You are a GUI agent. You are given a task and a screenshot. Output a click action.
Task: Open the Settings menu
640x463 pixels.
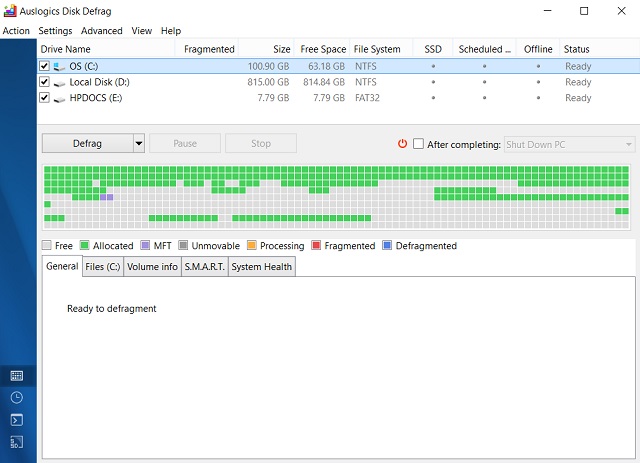[55, 31]
